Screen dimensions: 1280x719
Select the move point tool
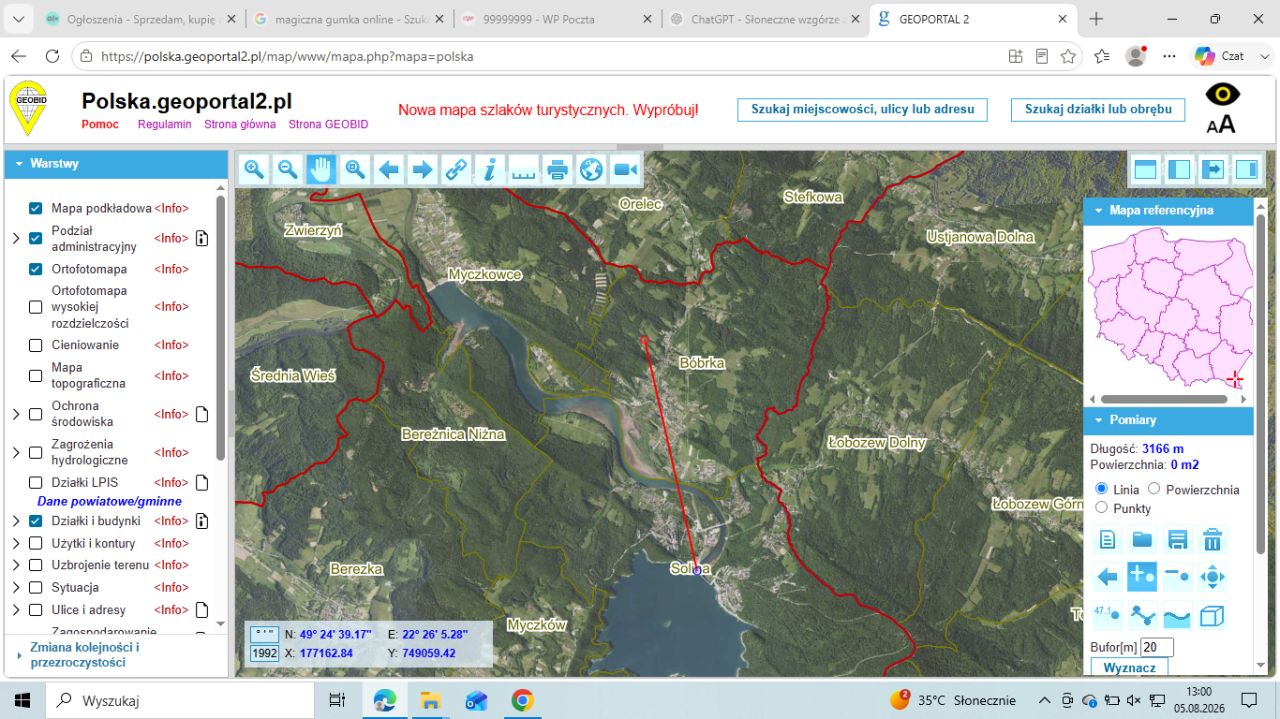point(1212,577)
